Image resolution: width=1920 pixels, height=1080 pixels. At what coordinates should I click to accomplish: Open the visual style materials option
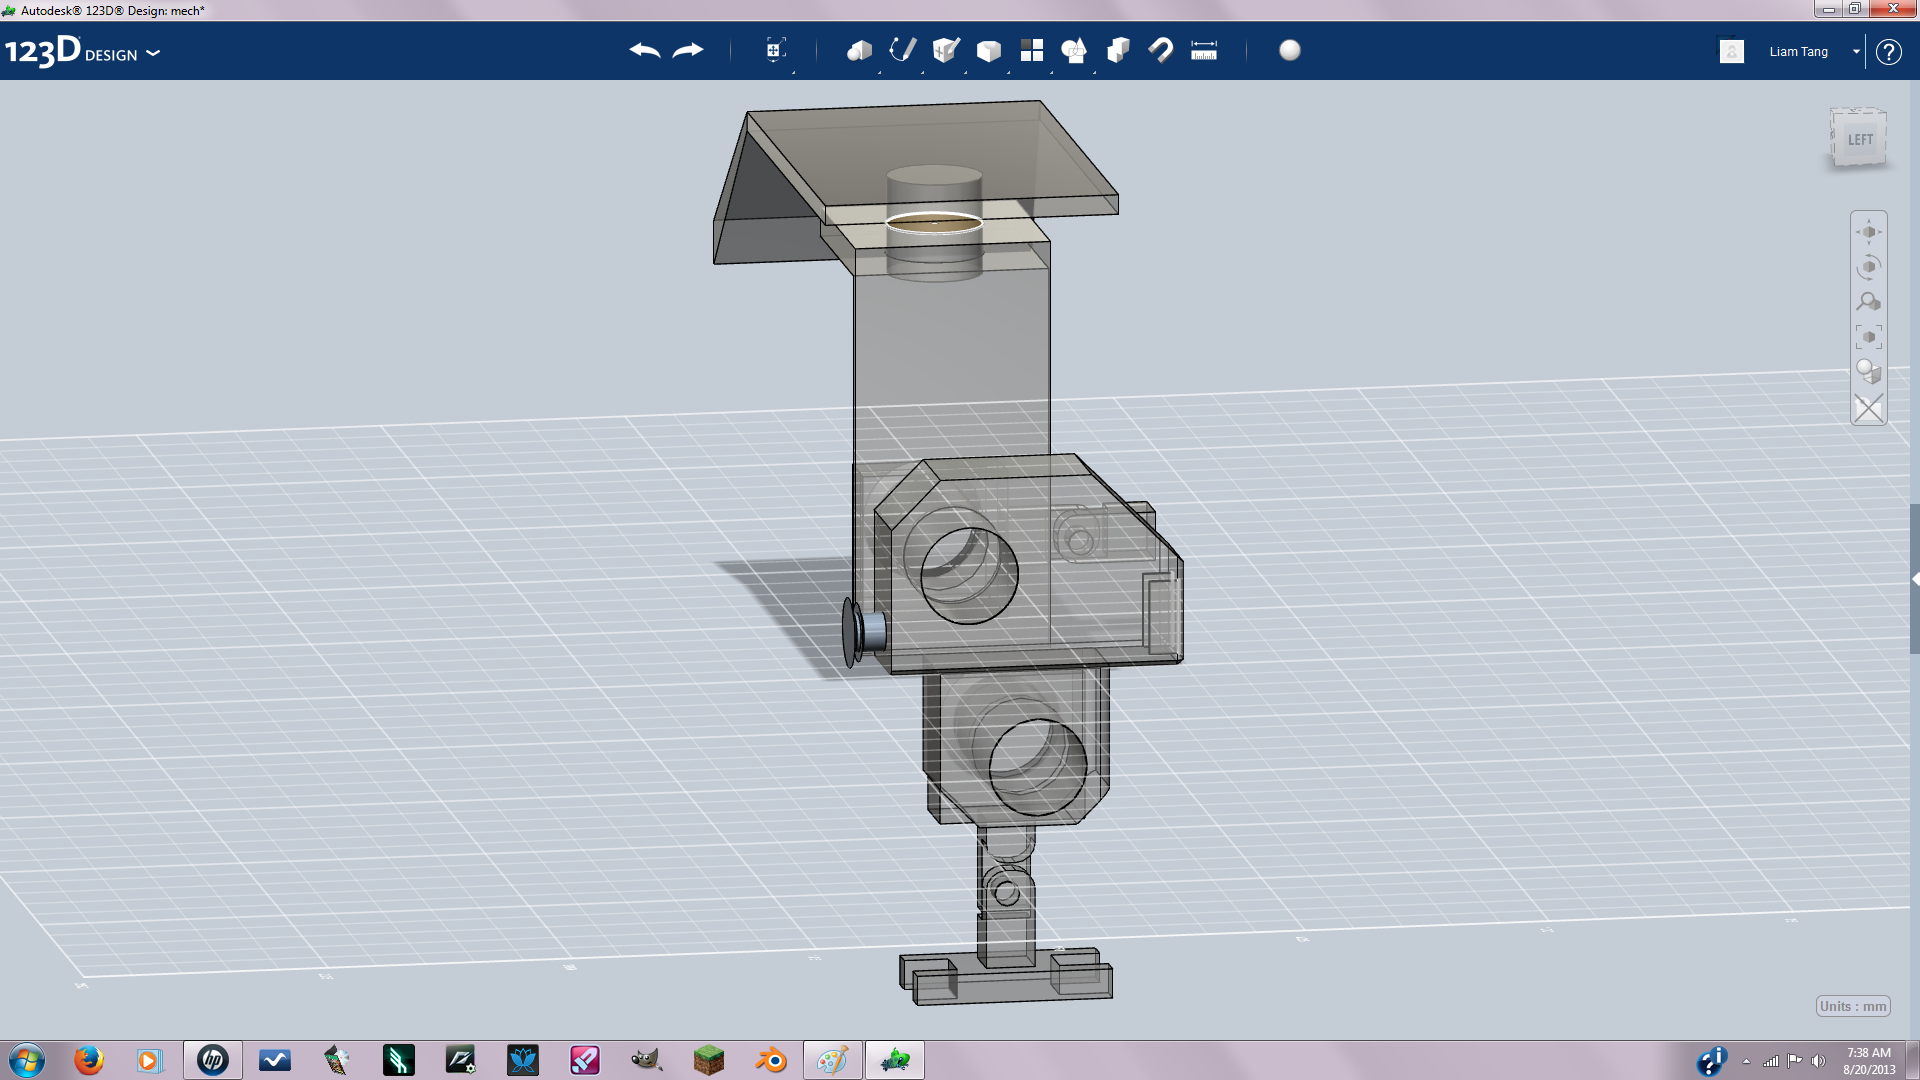click(x=1868, y=372)
